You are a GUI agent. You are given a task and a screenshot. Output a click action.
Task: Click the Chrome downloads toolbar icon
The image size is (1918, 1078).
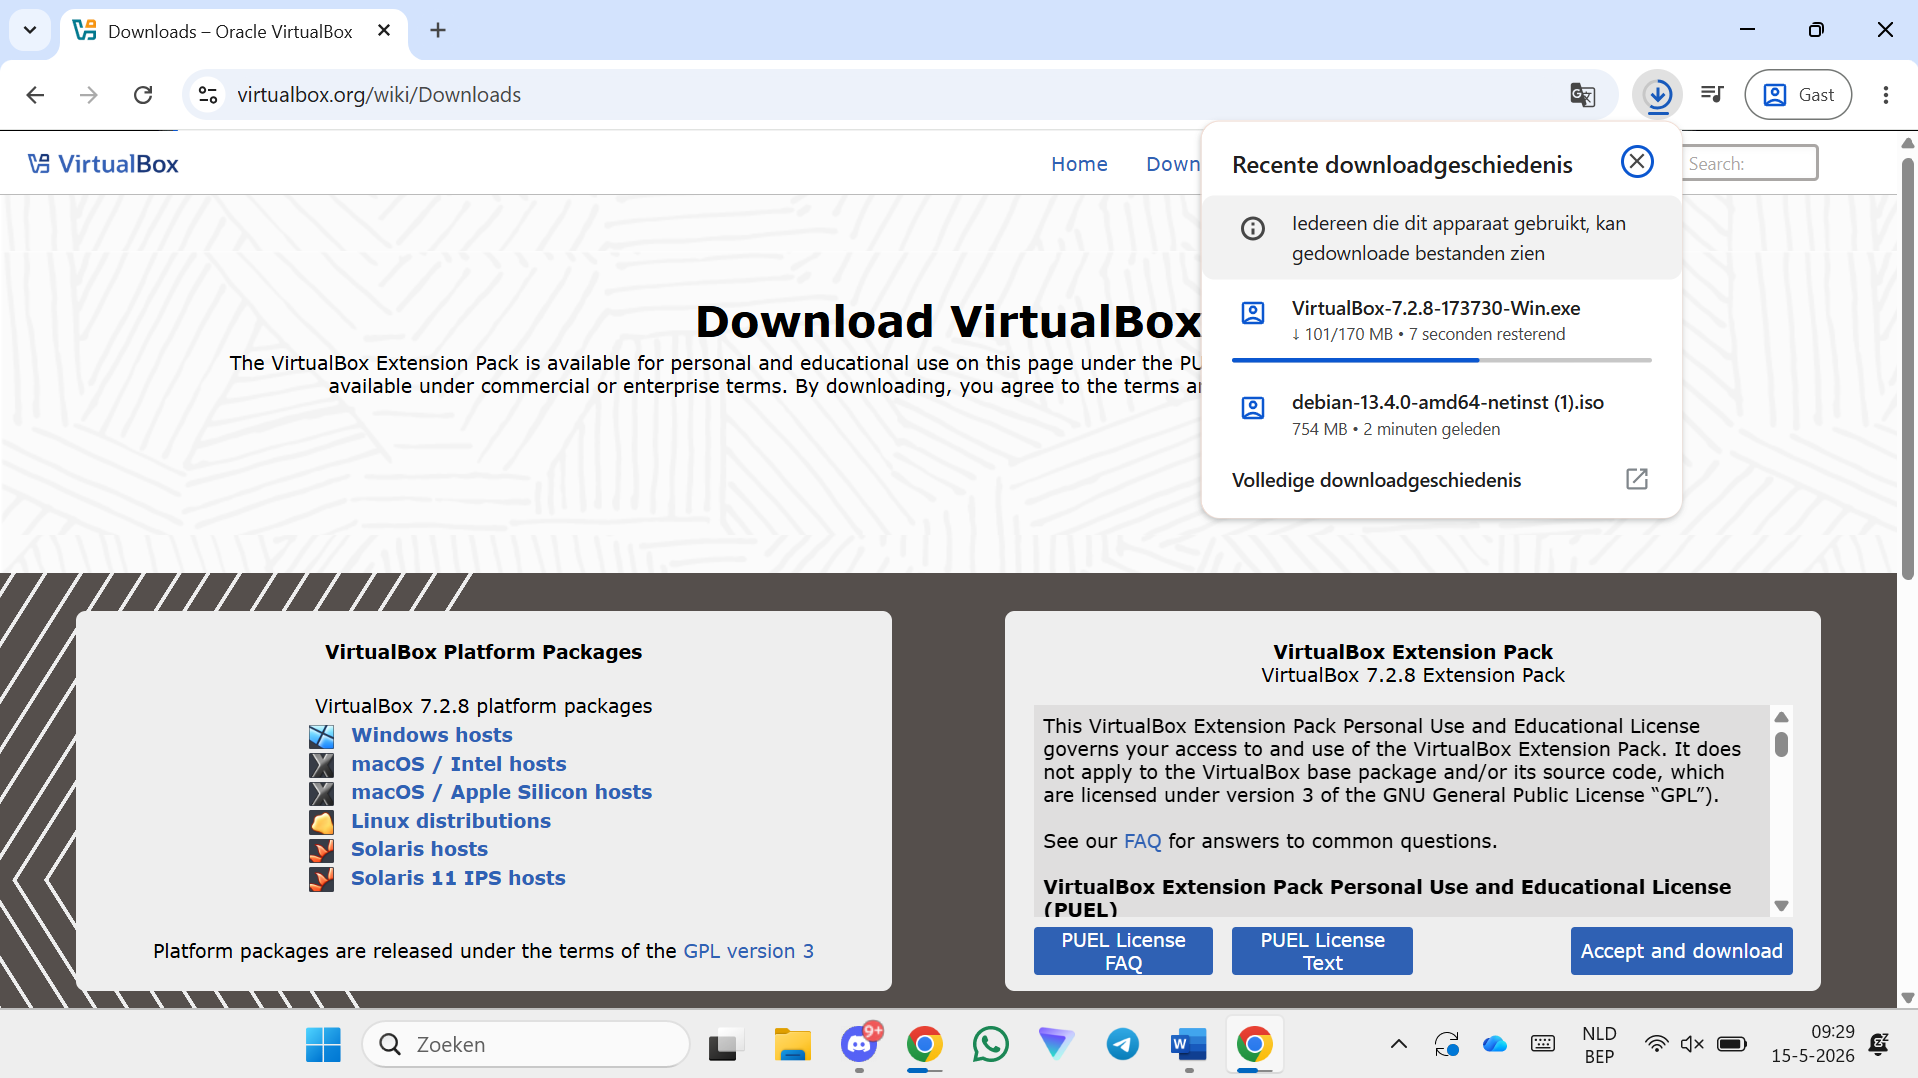(1658, 95)
